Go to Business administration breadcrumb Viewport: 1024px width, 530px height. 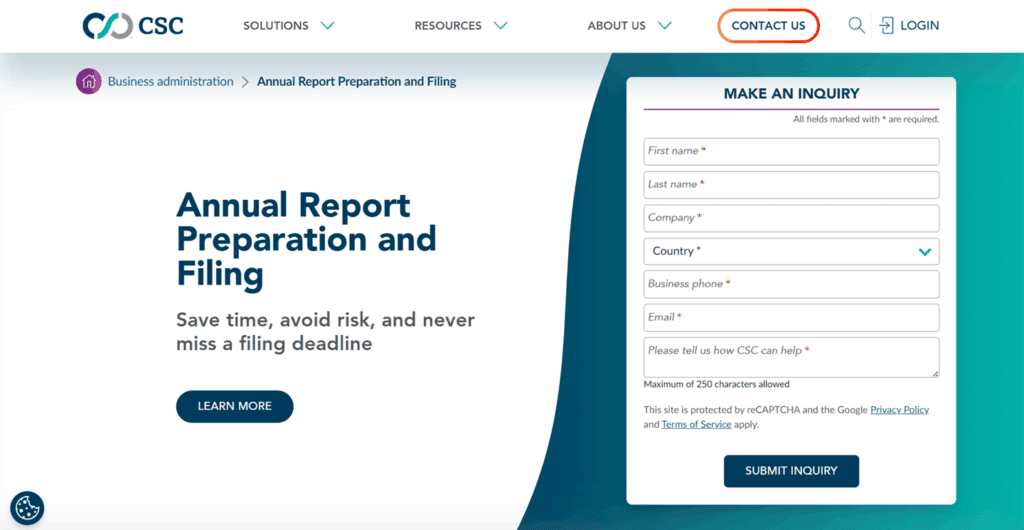coord(170,82)
